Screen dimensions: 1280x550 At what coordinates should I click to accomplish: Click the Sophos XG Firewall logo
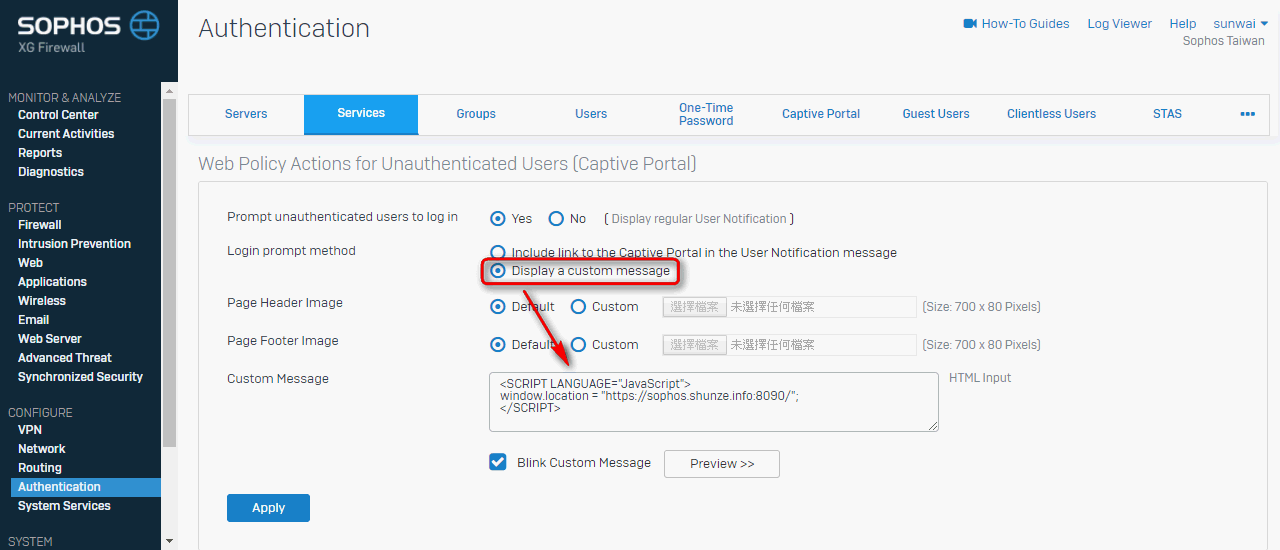coord(88,32)
